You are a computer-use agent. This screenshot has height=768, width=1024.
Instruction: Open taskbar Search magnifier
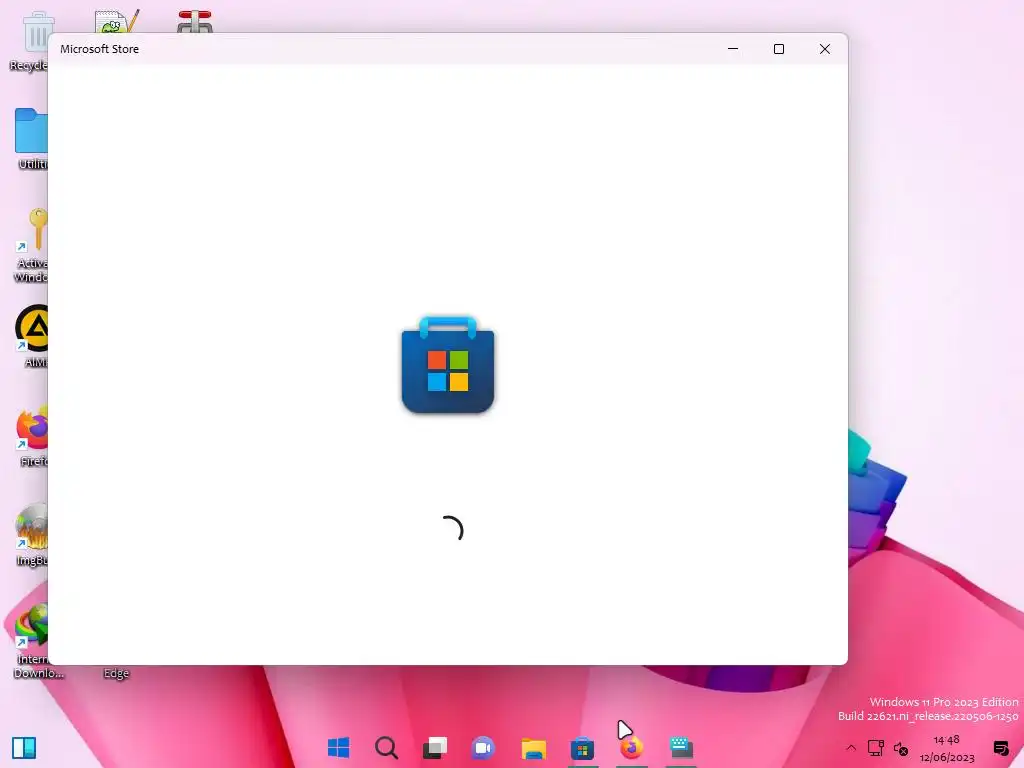(x=387, y=748)
